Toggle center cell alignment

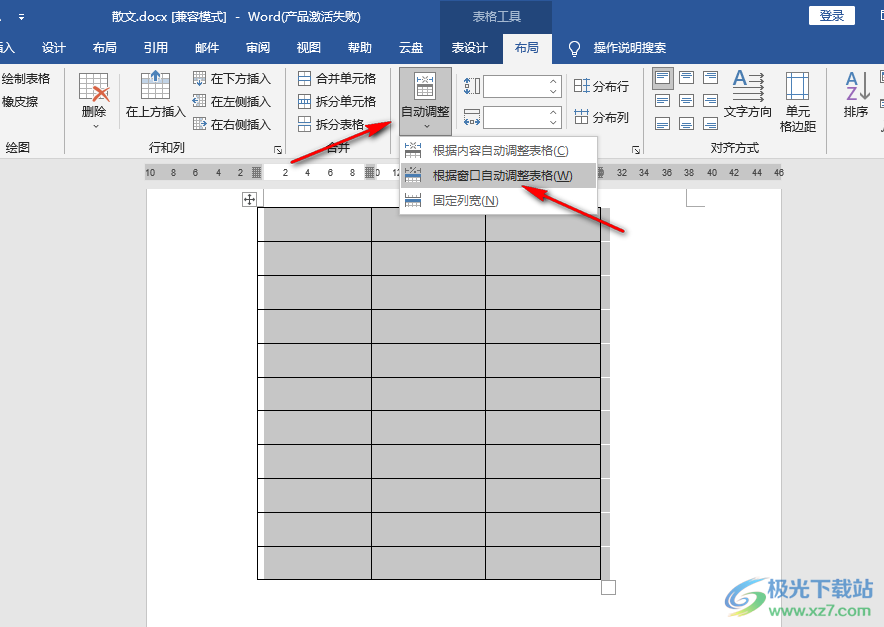tap(686, 99)
